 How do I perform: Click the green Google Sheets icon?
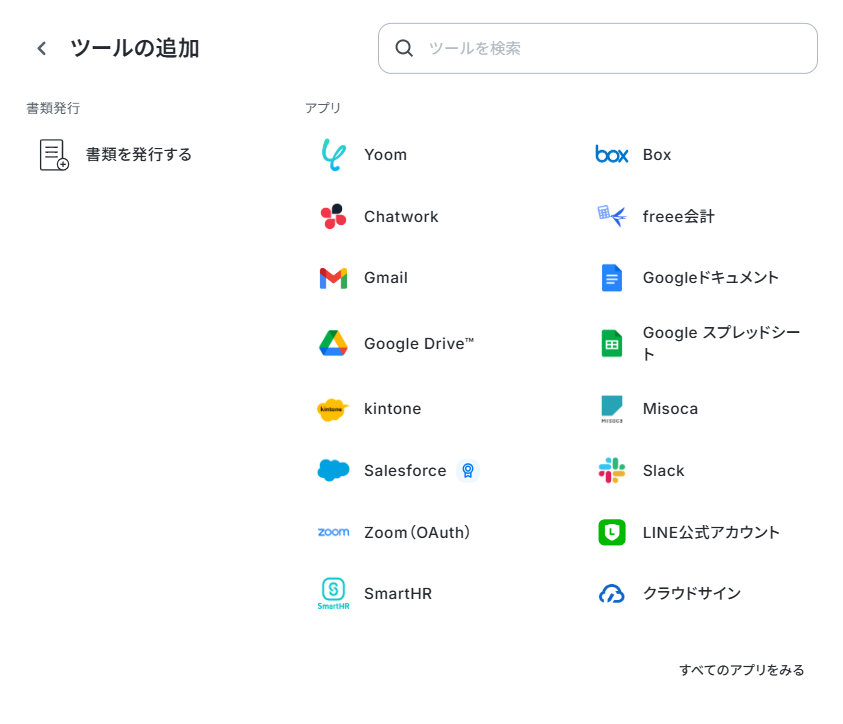(x=612, y=343)
